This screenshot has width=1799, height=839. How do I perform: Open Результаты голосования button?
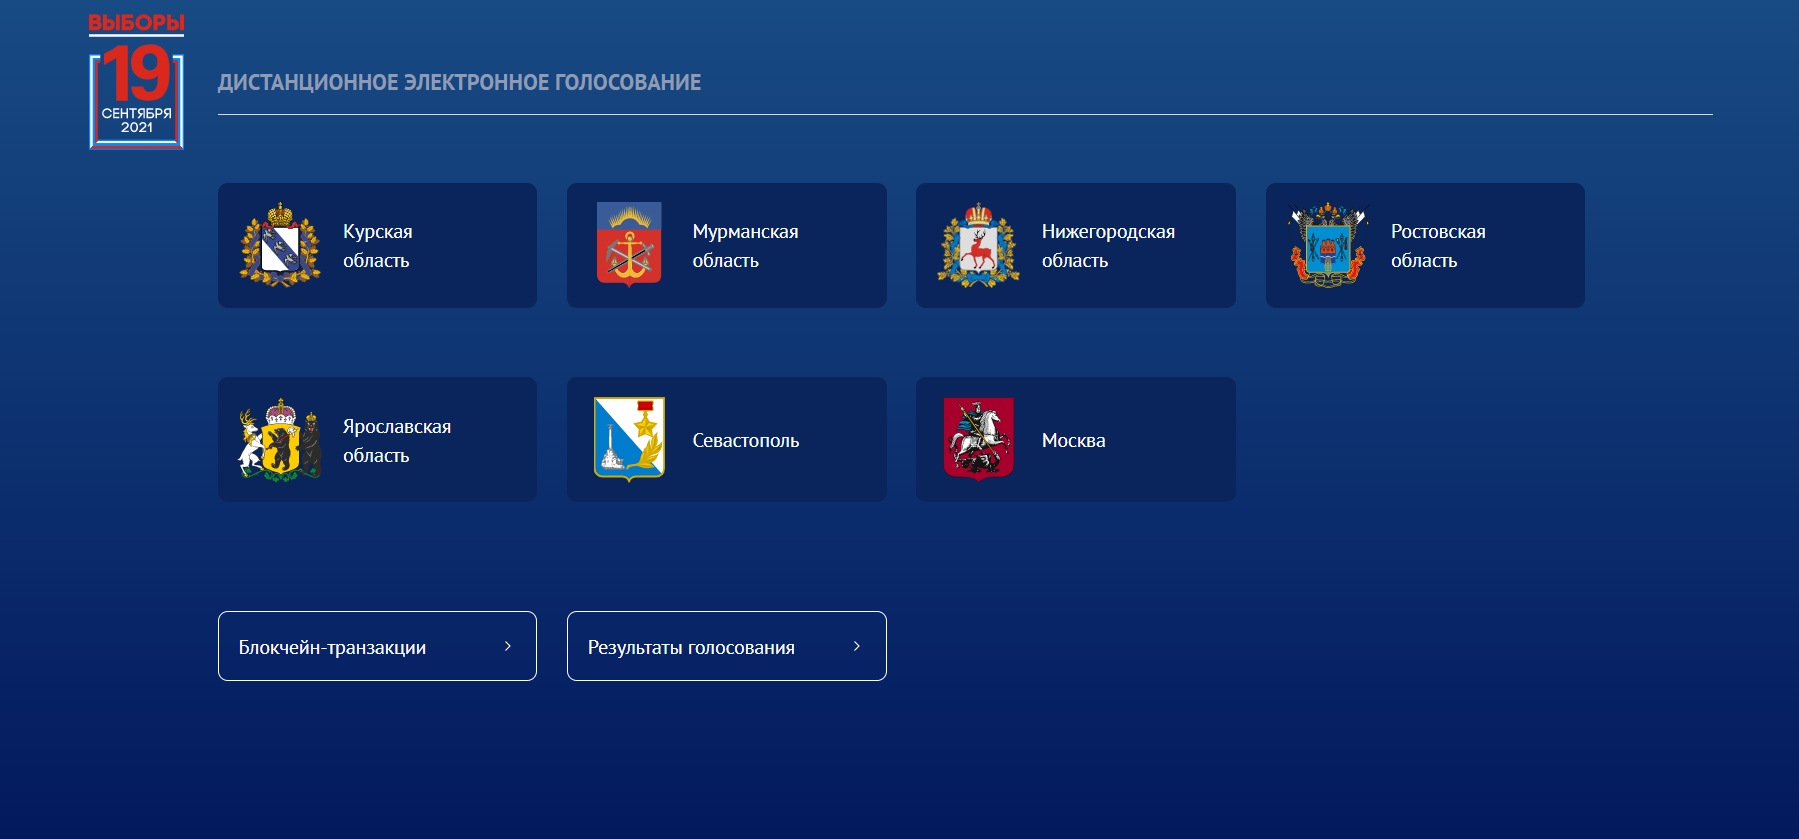click(x=726, y=646)
